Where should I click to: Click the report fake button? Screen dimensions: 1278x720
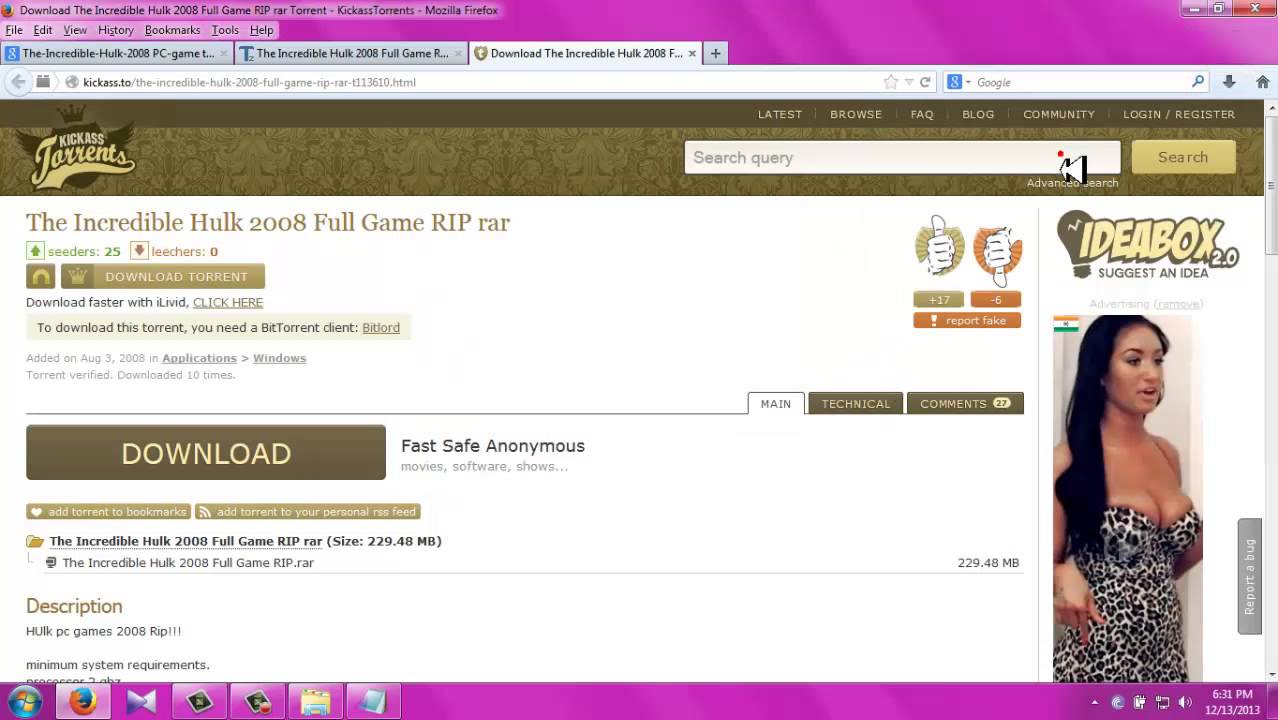coord(967,320)
